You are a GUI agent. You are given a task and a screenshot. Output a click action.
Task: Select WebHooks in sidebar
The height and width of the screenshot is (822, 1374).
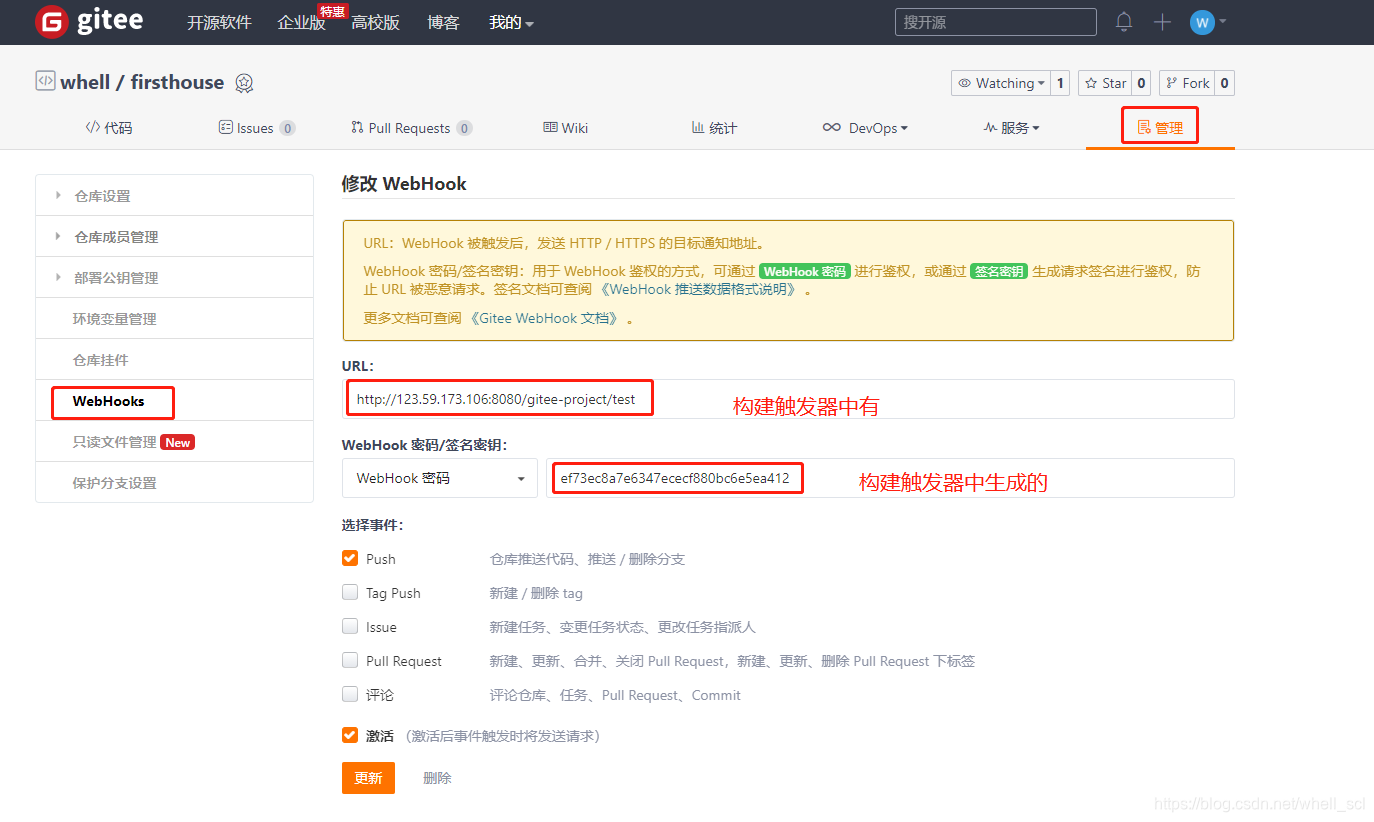(x=174, y=401)
